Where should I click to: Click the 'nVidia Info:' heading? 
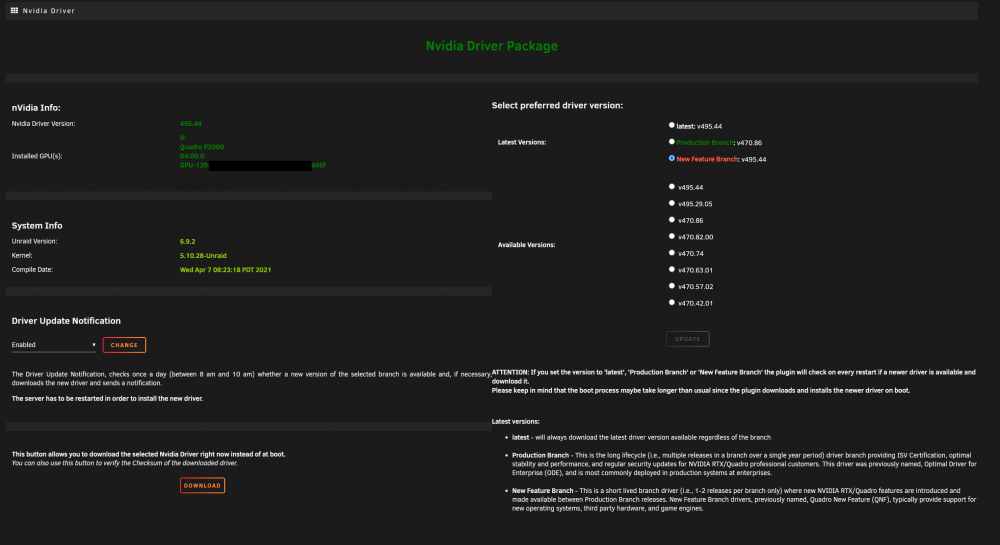[x=36, y=108]
